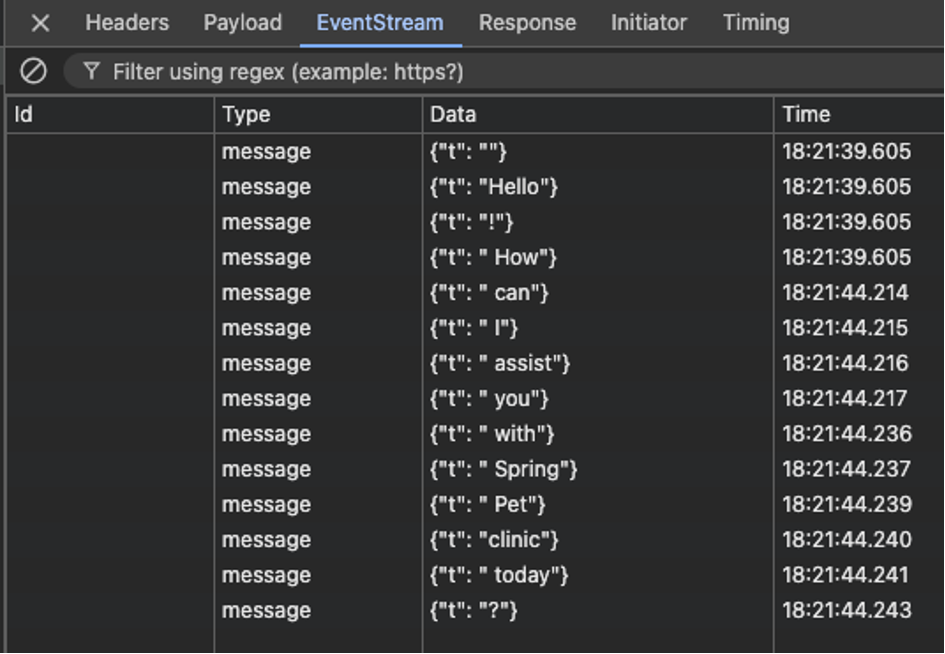Open the Timing tab

(756, 23)
